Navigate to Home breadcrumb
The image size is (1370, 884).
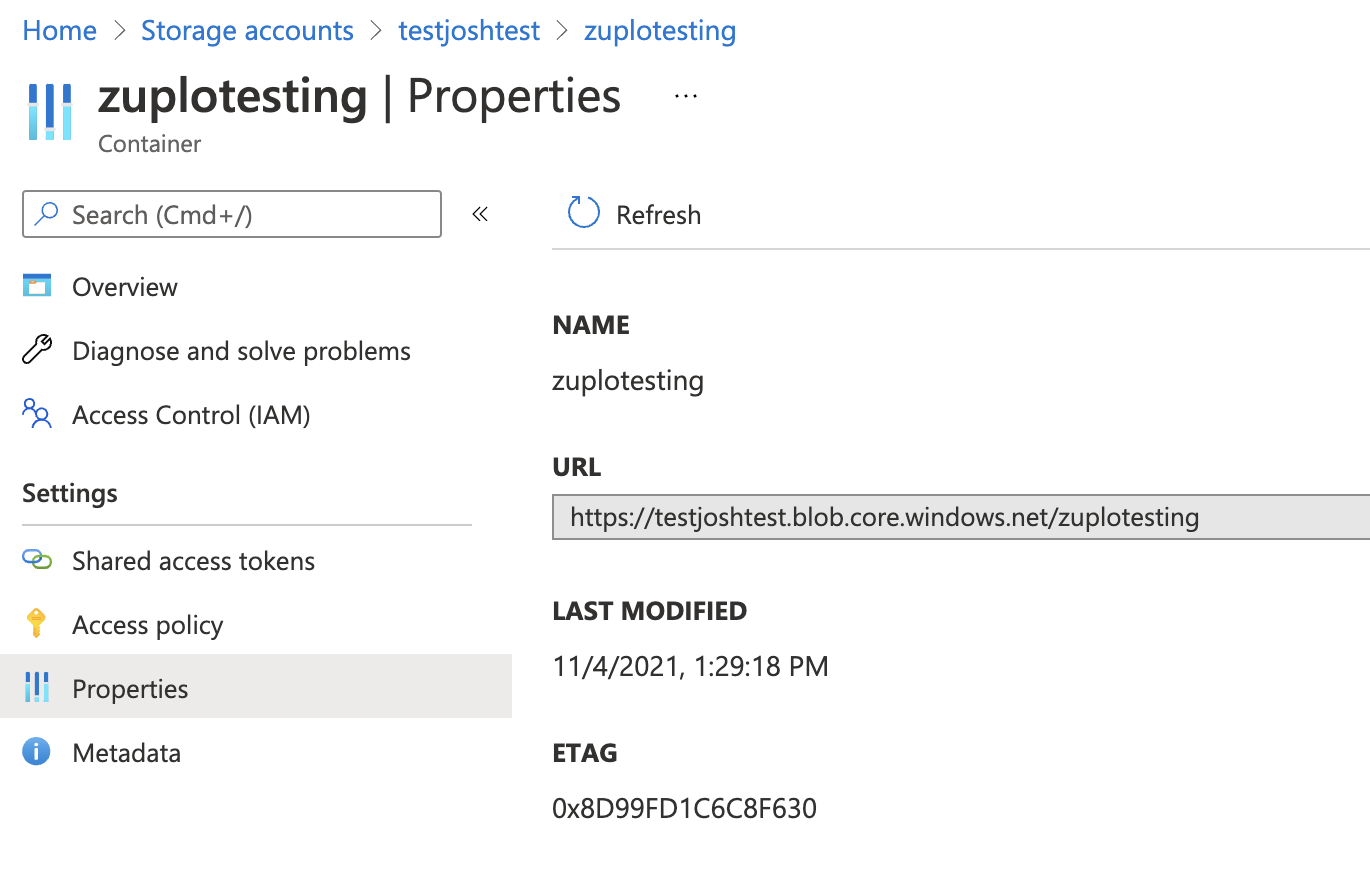[59, 31]
